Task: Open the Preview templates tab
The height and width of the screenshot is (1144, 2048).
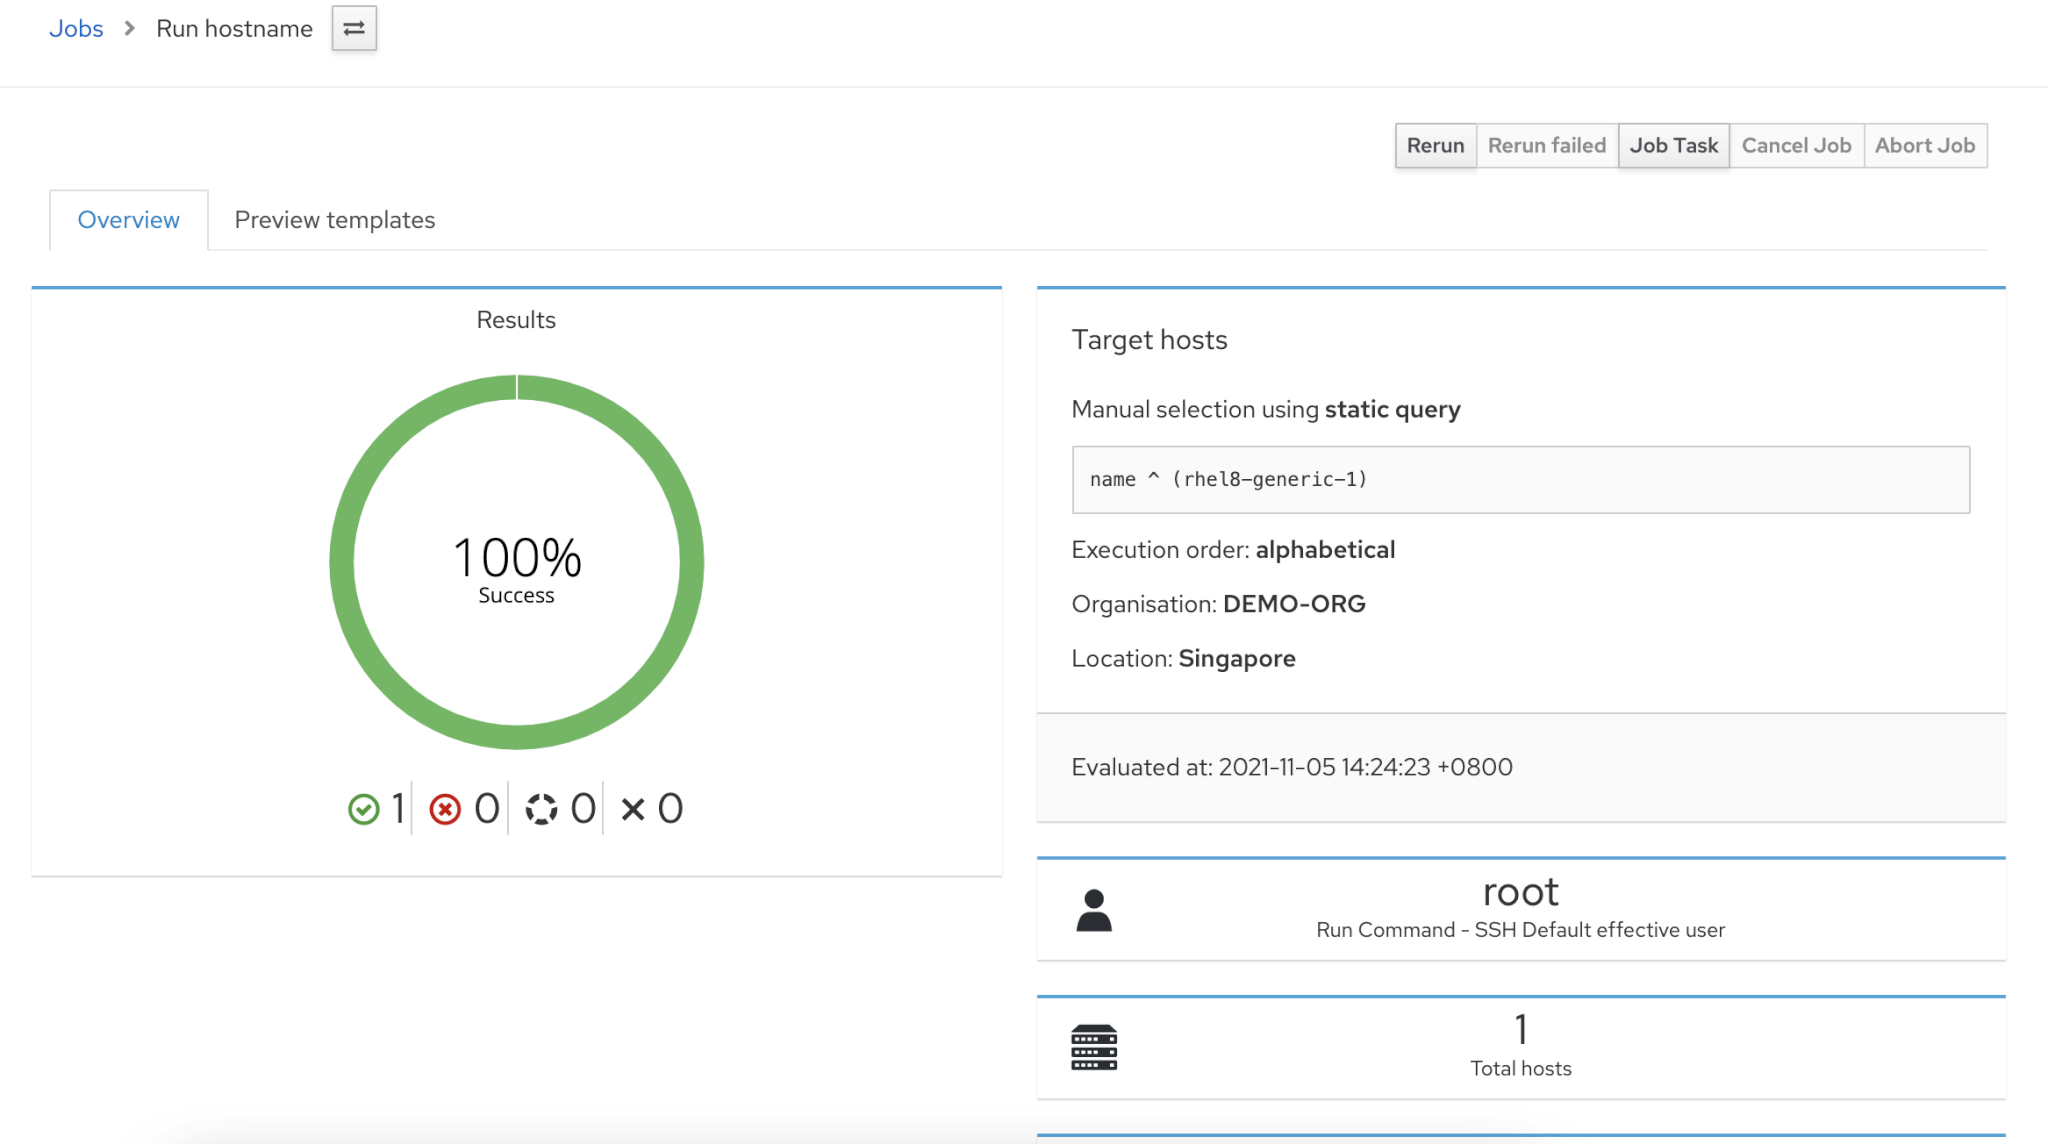Action: pyautogui.click(x=335, y=220)
